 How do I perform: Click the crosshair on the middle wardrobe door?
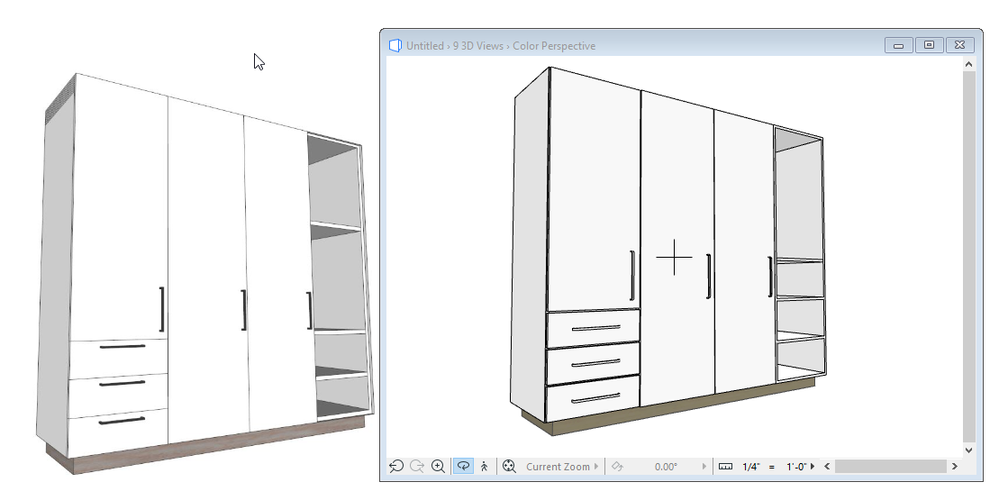click(x=674, y=257)
